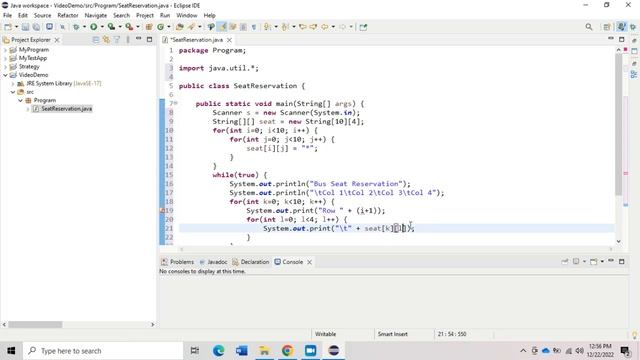Toggle Word Wrap toolbar icon
Image resolution: width=640 pixels, height=360 pixels.
(x=233, y=27)
